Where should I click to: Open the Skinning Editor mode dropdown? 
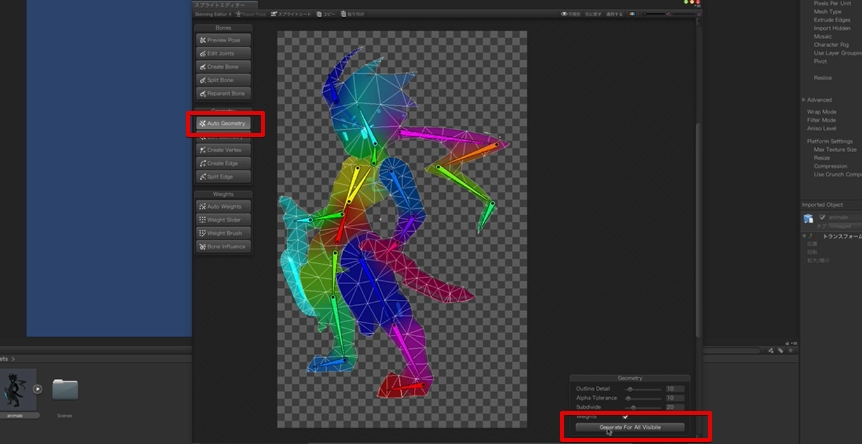(x=212, y=14)
